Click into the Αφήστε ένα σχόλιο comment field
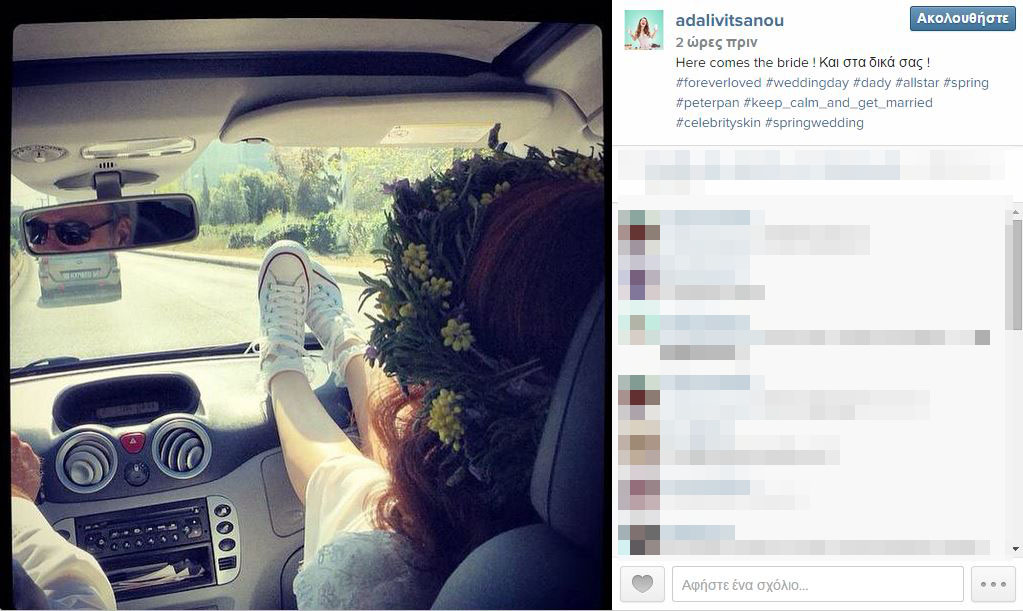 coord(817,584)
